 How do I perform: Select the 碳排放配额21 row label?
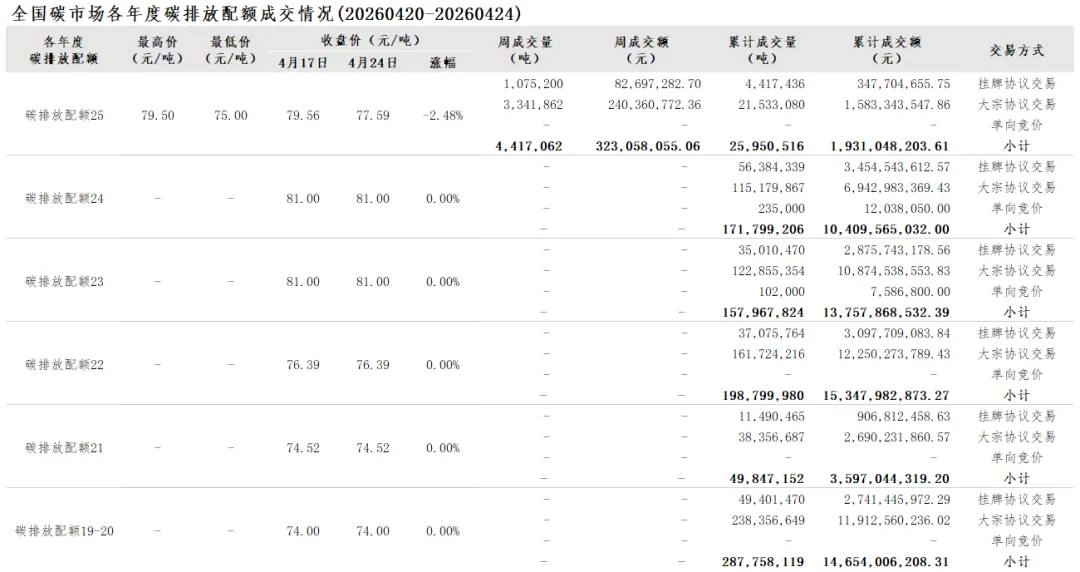pyautogui.click(x=65, y=448)
